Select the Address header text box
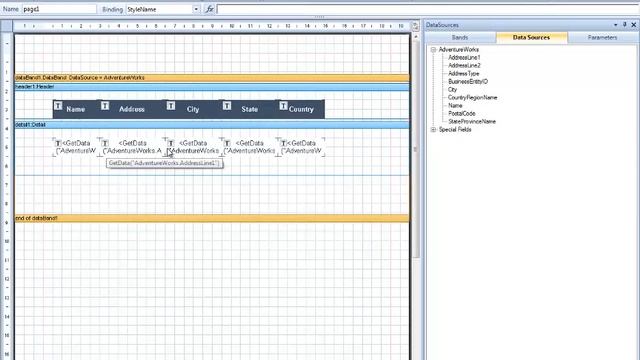Screen dimensions: 640x360 pos(132,109)
